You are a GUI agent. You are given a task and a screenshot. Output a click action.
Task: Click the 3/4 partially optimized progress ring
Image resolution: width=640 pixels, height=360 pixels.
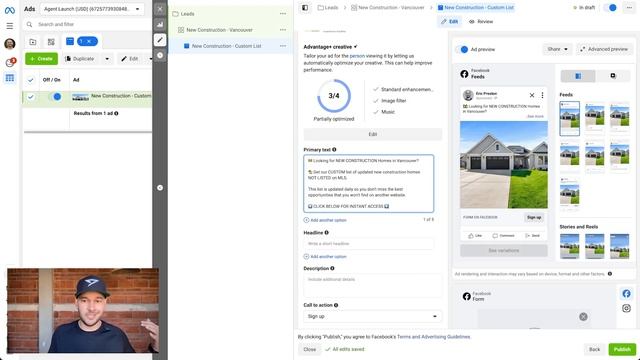(334, 96)
